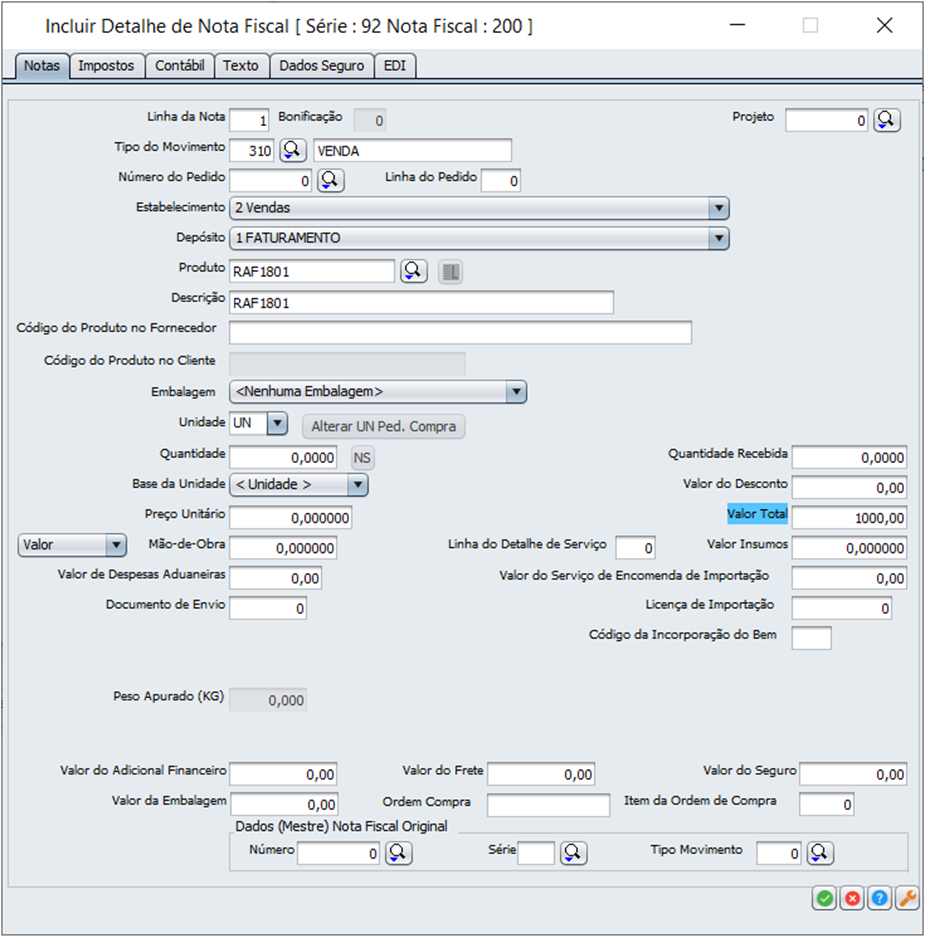The image size is (925, 938).
Task: Click the grid icon next to Produto
Action: tap(451, 271)
